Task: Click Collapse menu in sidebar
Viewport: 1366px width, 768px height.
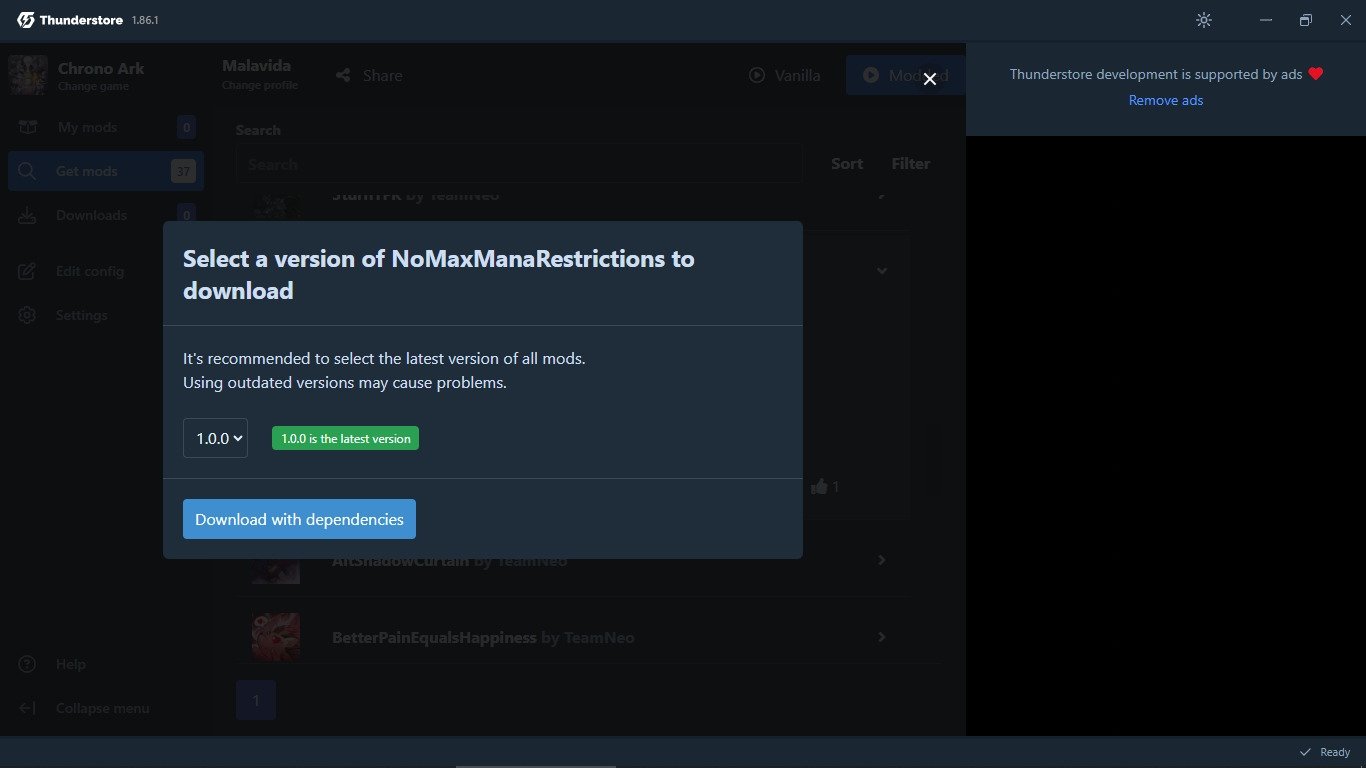Action: pyautogui.click(x=105, y=708)
